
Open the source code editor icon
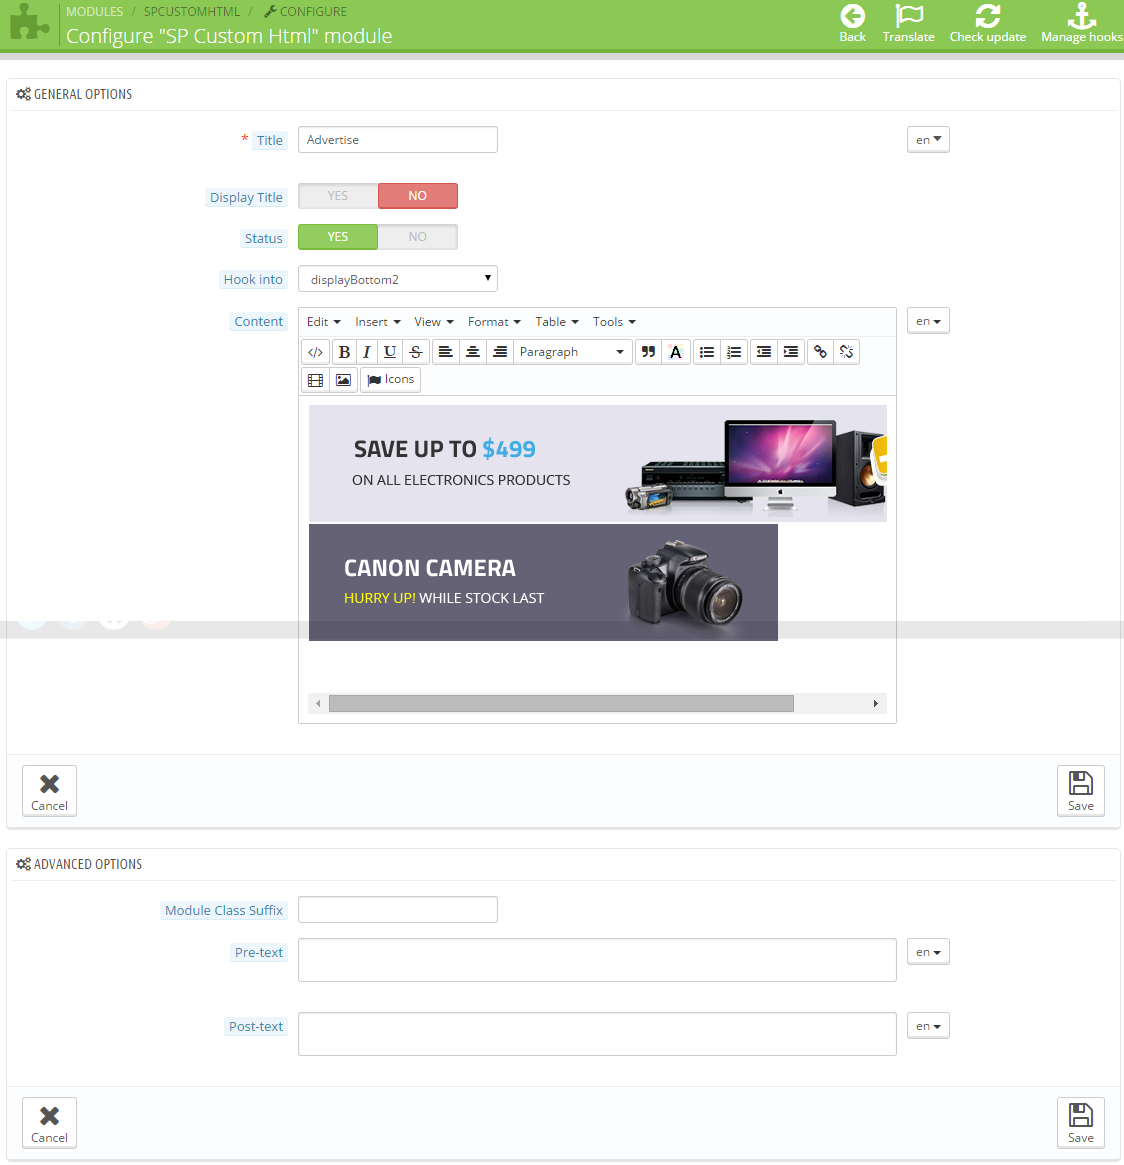315,352
